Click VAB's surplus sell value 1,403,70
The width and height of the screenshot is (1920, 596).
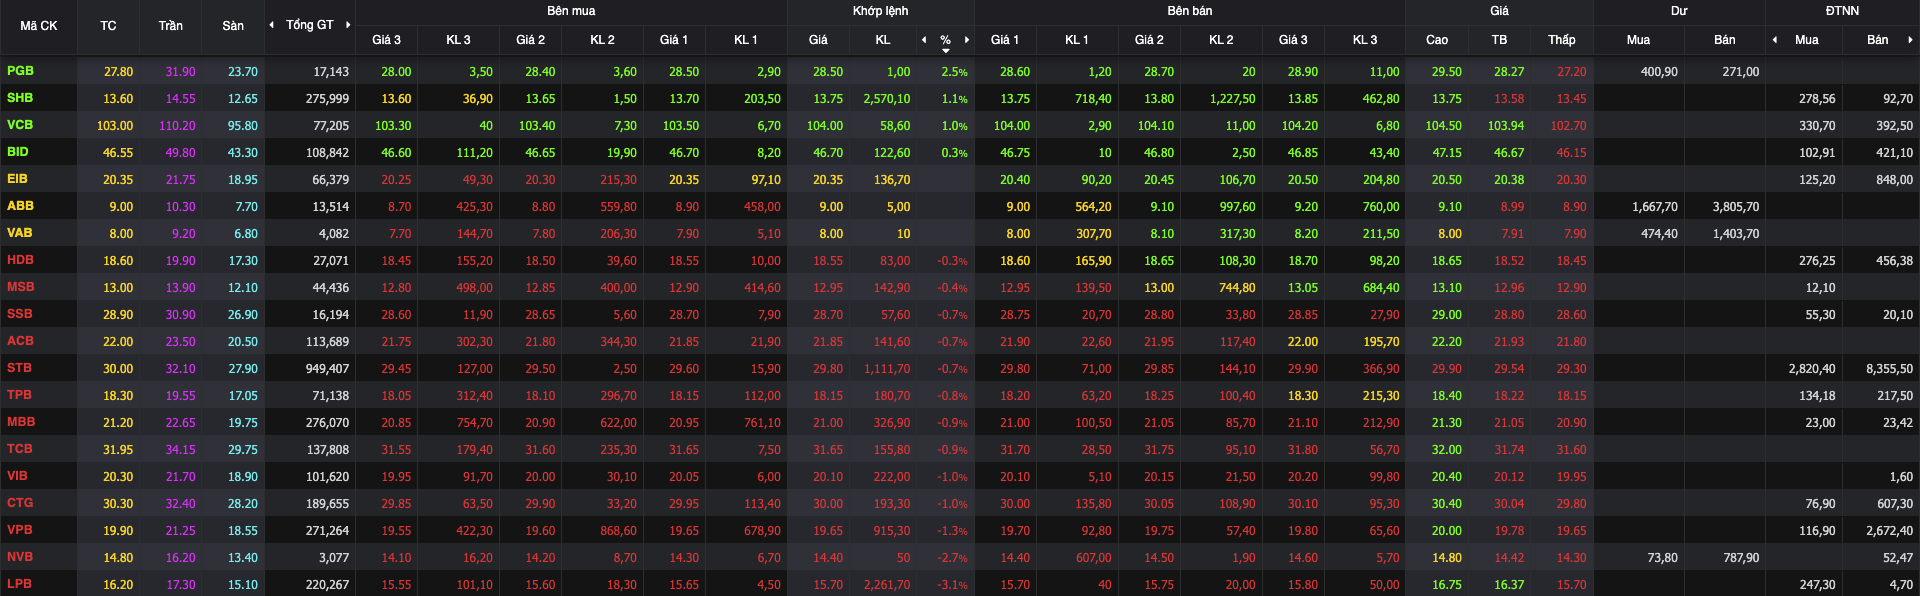pyautogui.click(x=1736, y=234)
